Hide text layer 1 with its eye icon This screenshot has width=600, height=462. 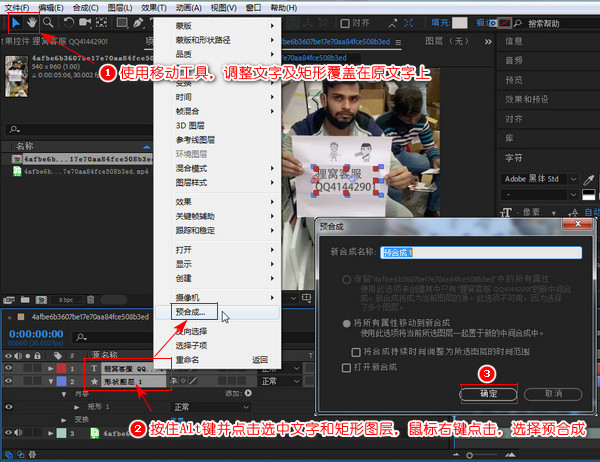click(x=8, y=368)
